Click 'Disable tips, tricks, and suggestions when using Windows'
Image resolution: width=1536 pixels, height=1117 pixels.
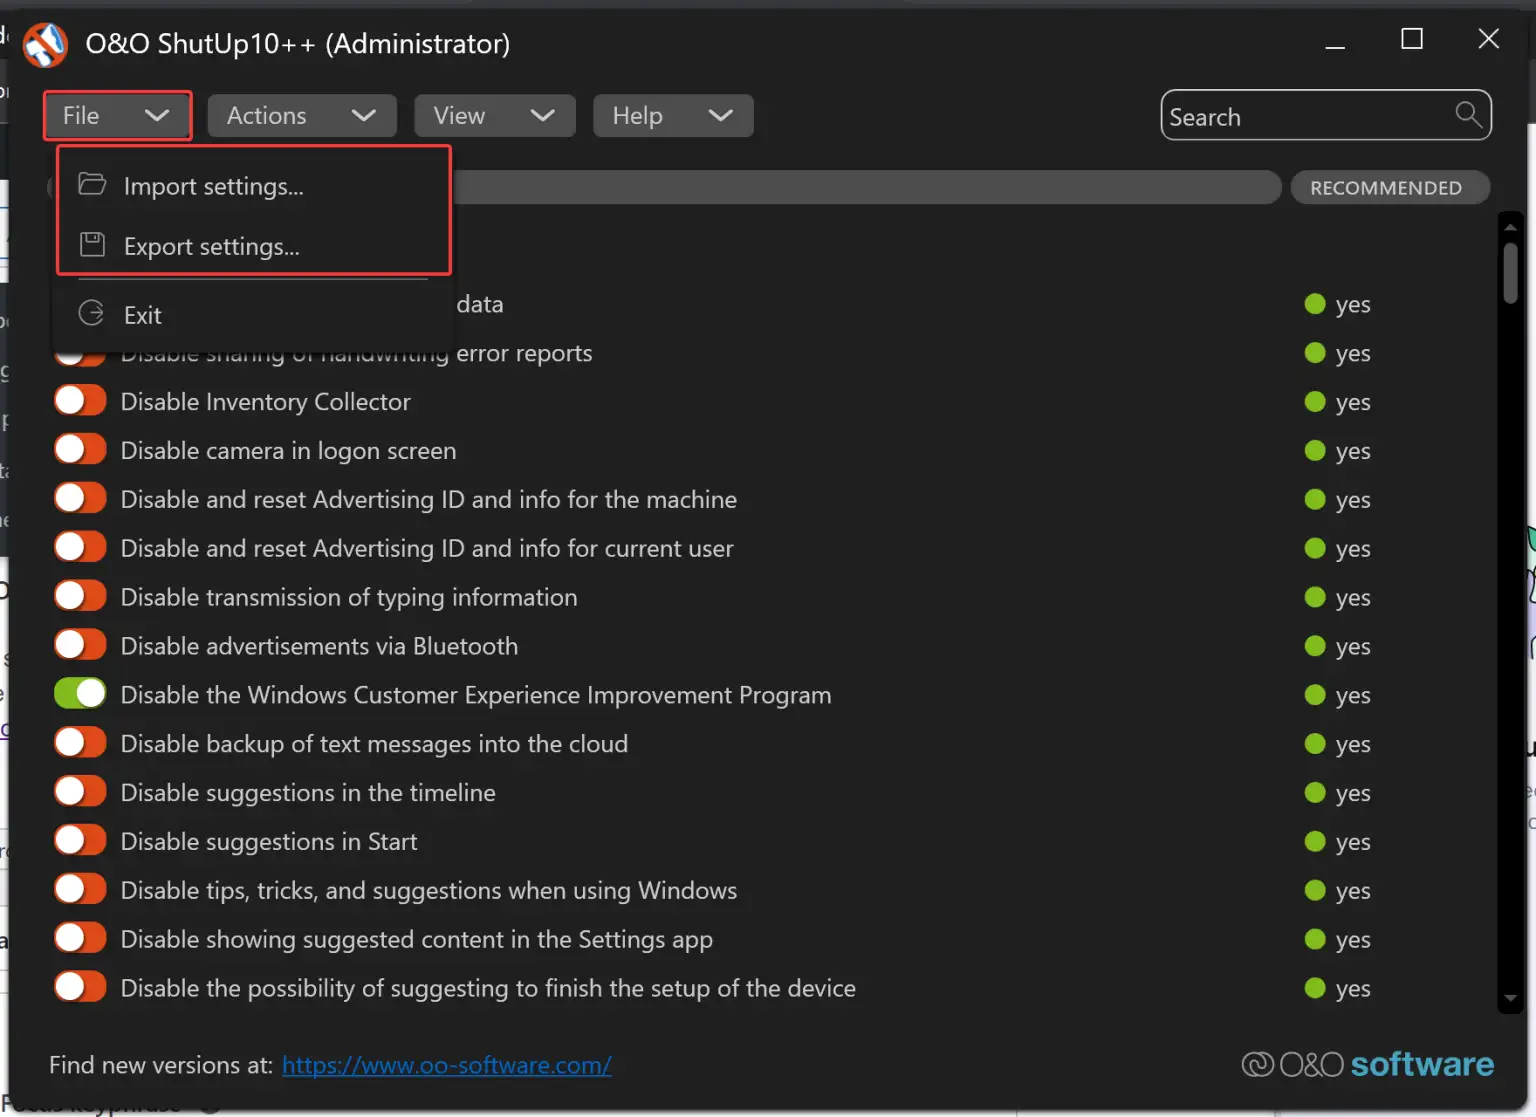429,890
